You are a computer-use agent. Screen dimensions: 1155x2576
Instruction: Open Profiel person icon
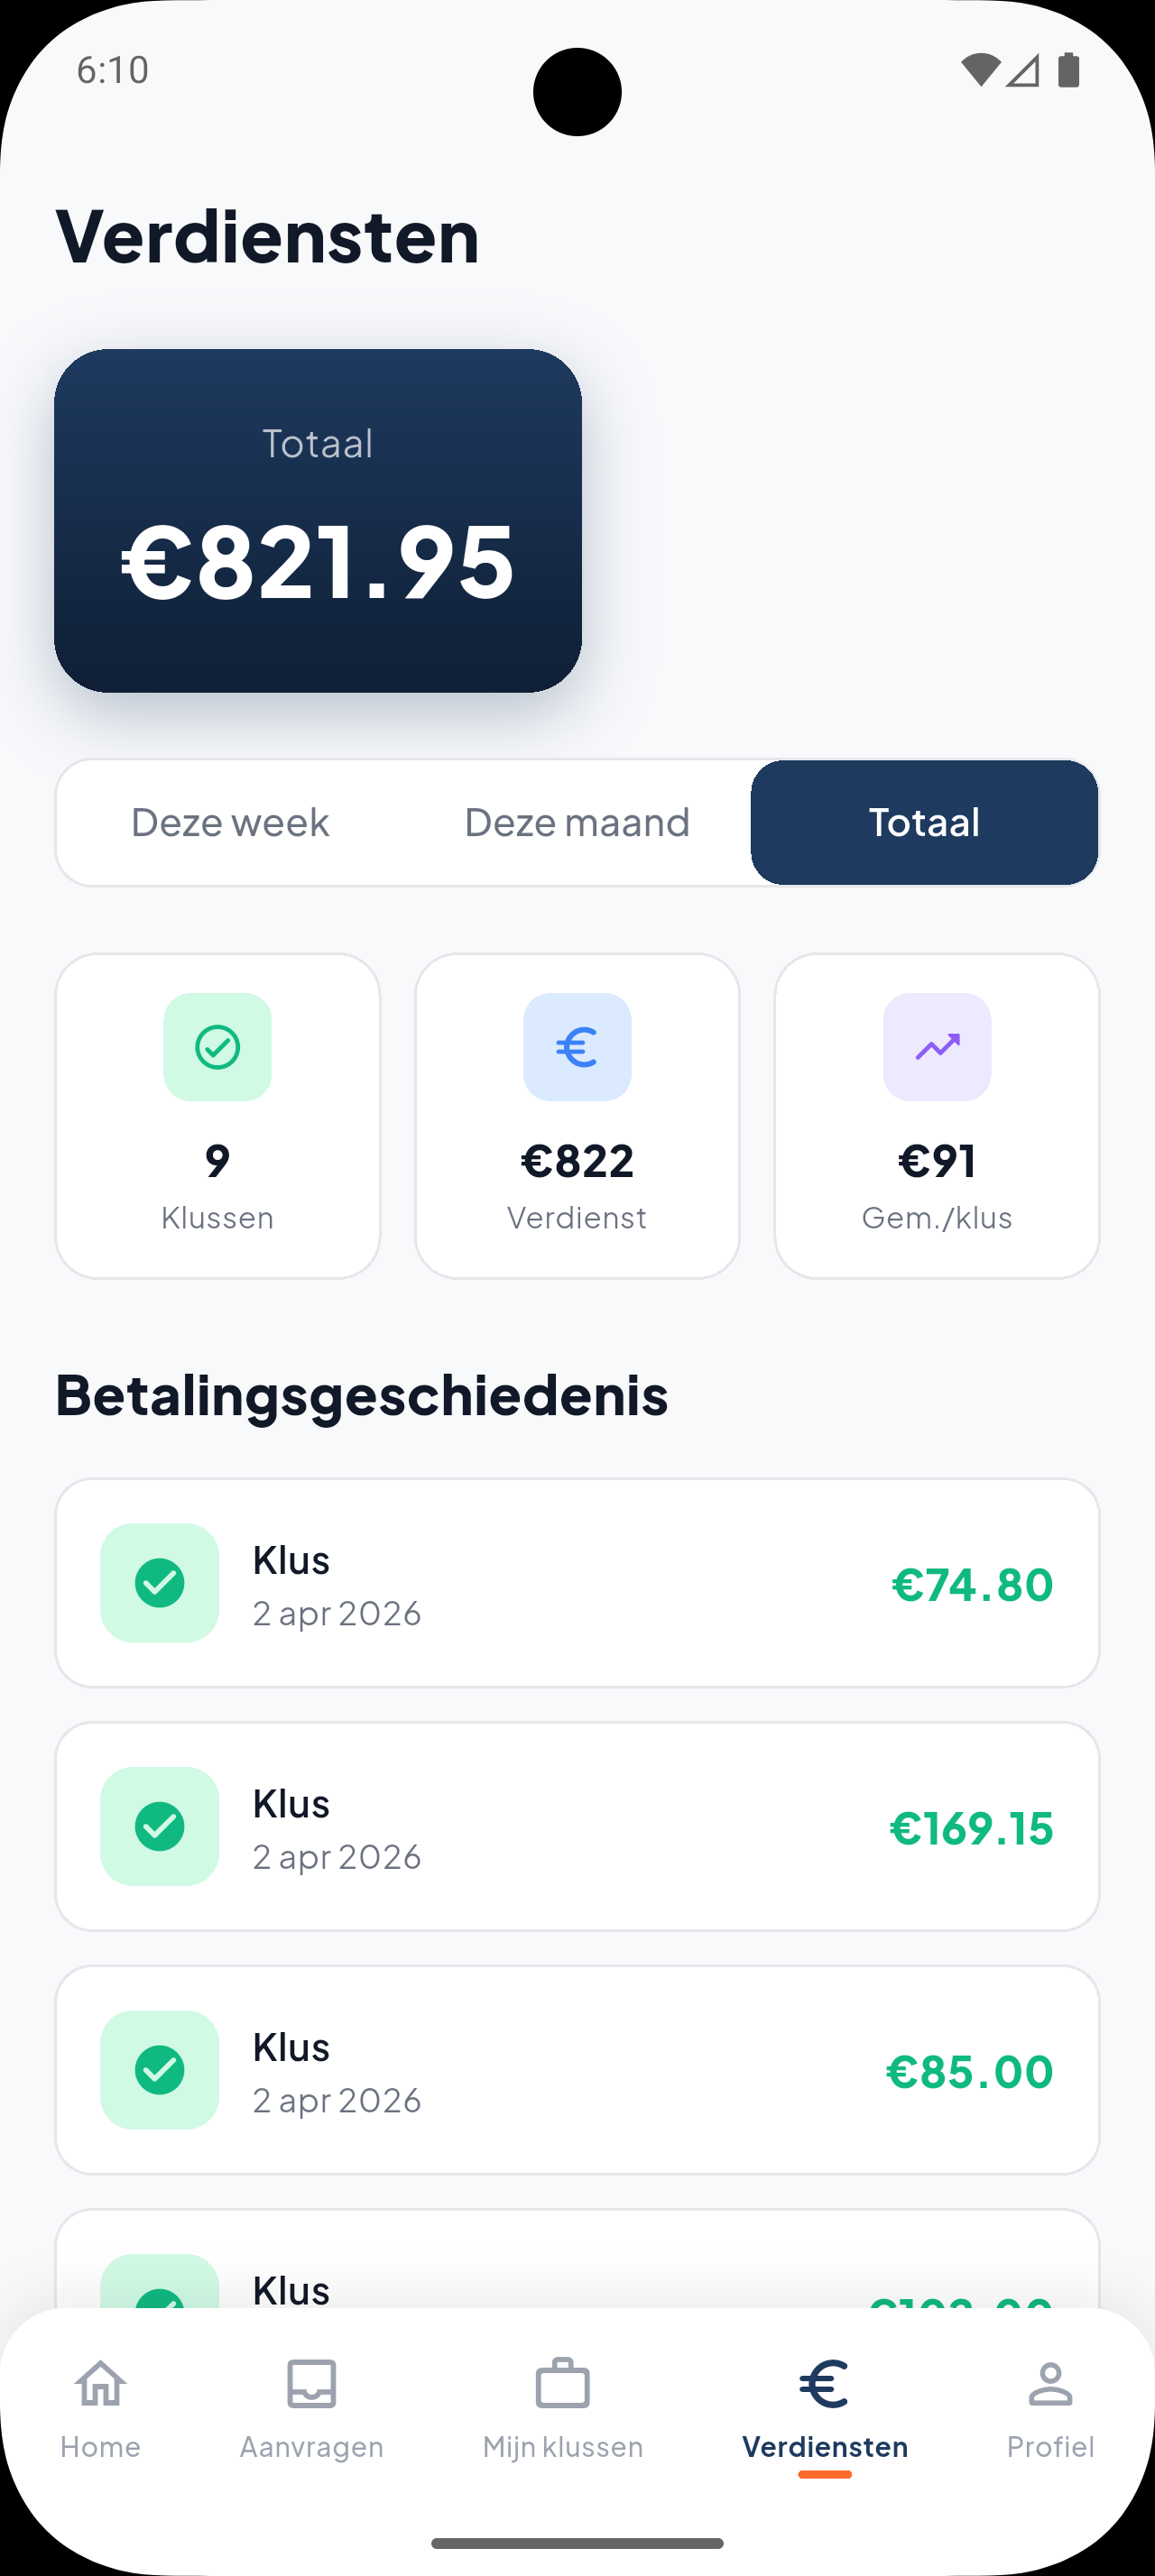(1050, 2384)
